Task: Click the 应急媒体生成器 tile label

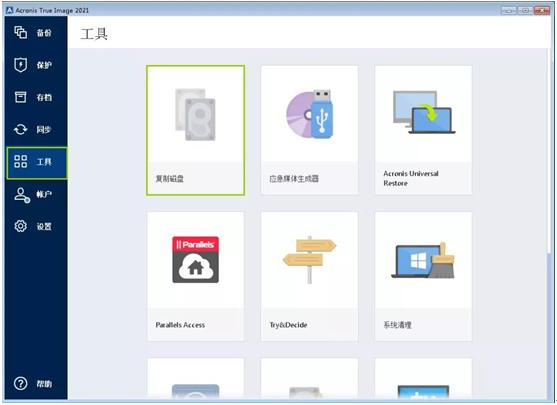Action: [x=294, y=179]
